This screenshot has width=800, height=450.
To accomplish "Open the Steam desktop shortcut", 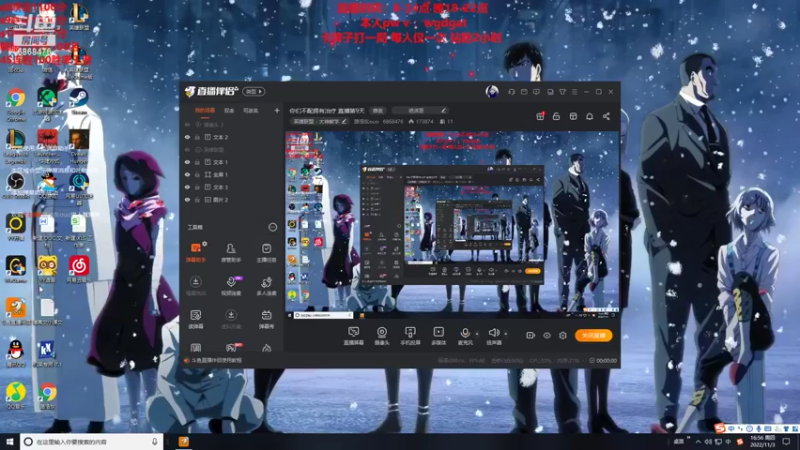I will (79, 101).
